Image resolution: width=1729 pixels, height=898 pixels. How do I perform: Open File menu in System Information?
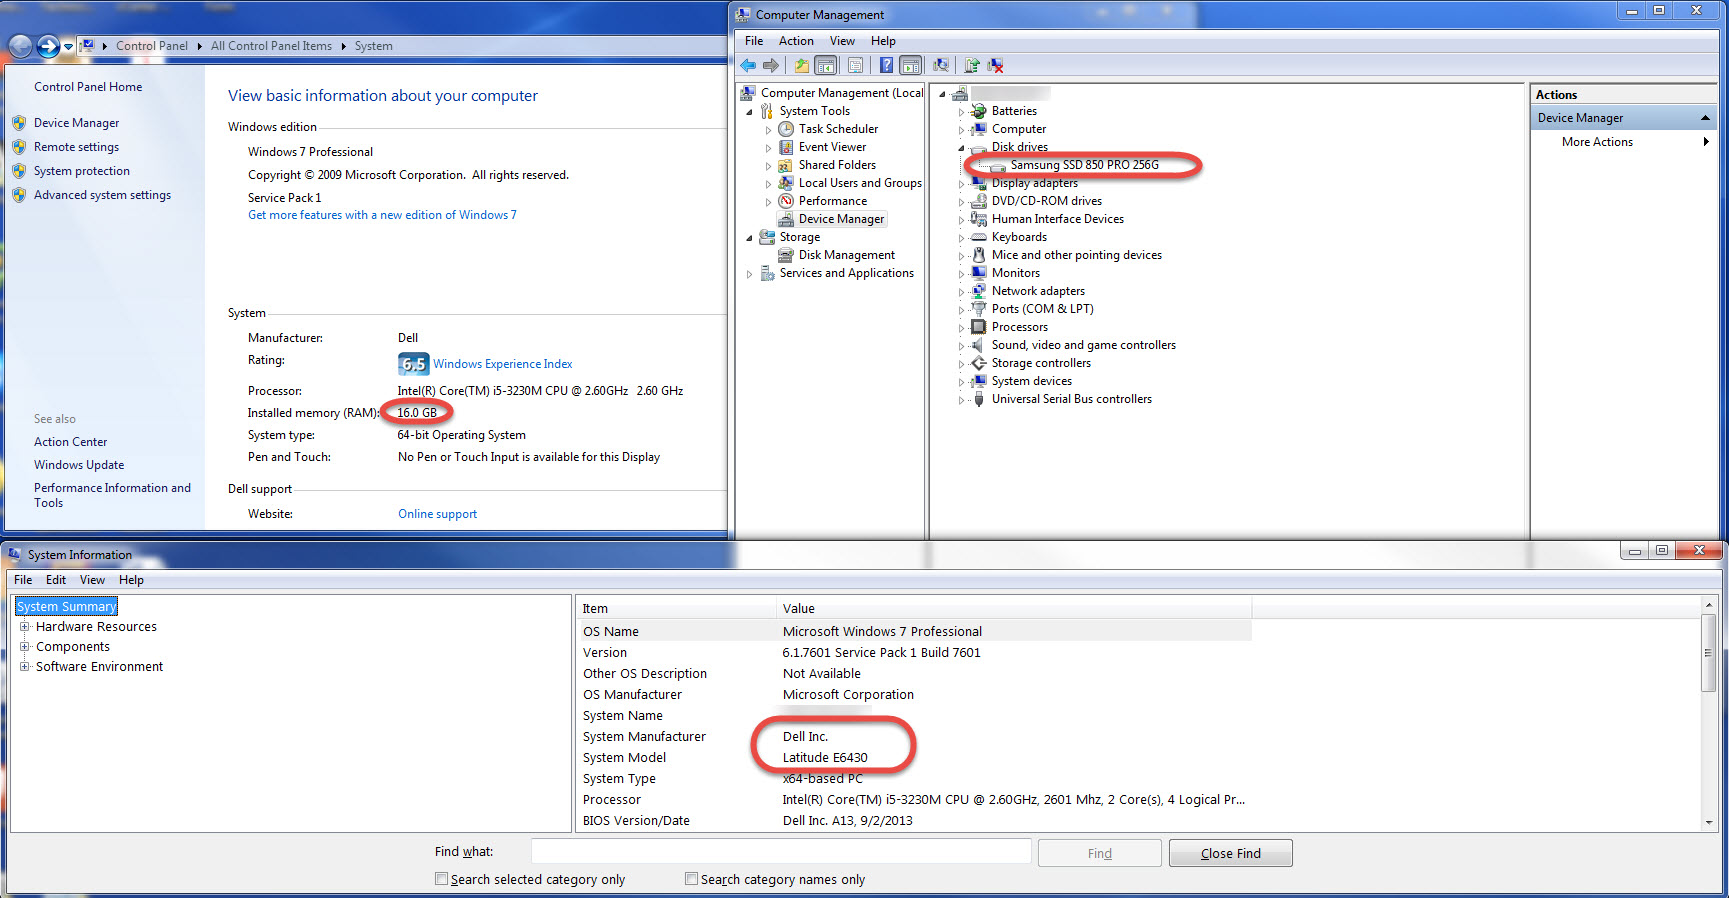click(x=23, y=580)
